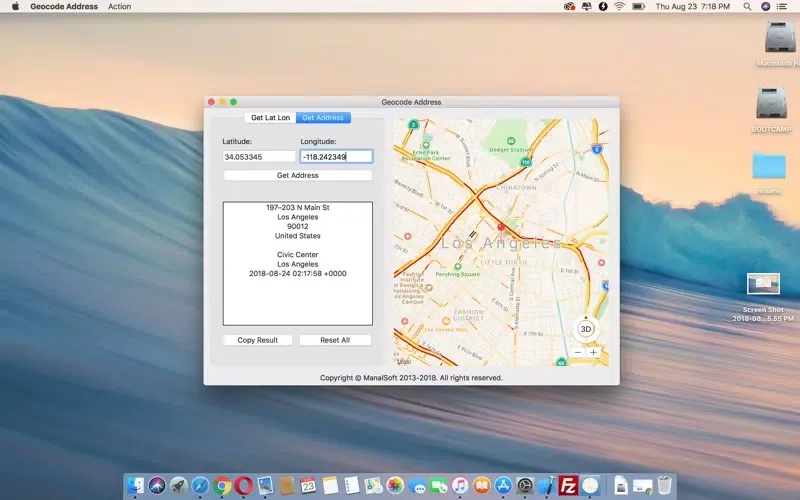
Task: Click the red location pin on the map
Action: [501, 228]
